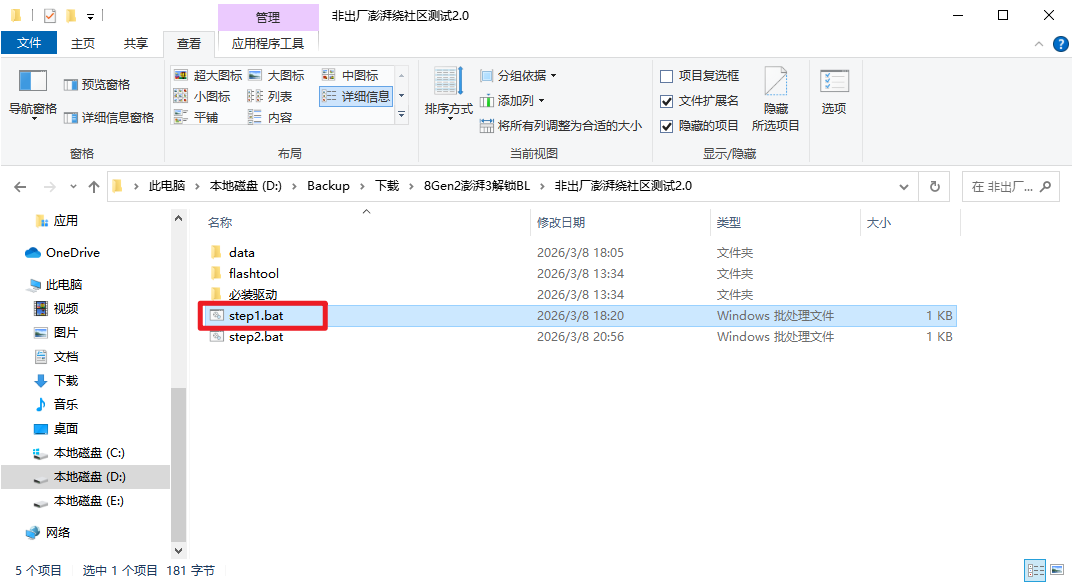Viewport: 1073px width, 583px height.
Task: Toggle the Preview pane
Action: [96, 84]
